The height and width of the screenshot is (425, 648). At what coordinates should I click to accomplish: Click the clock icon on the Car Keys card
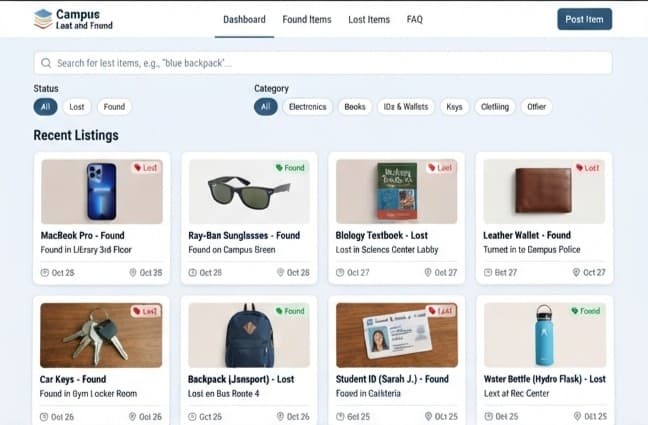pyautogui.click(x=44, y=417)
